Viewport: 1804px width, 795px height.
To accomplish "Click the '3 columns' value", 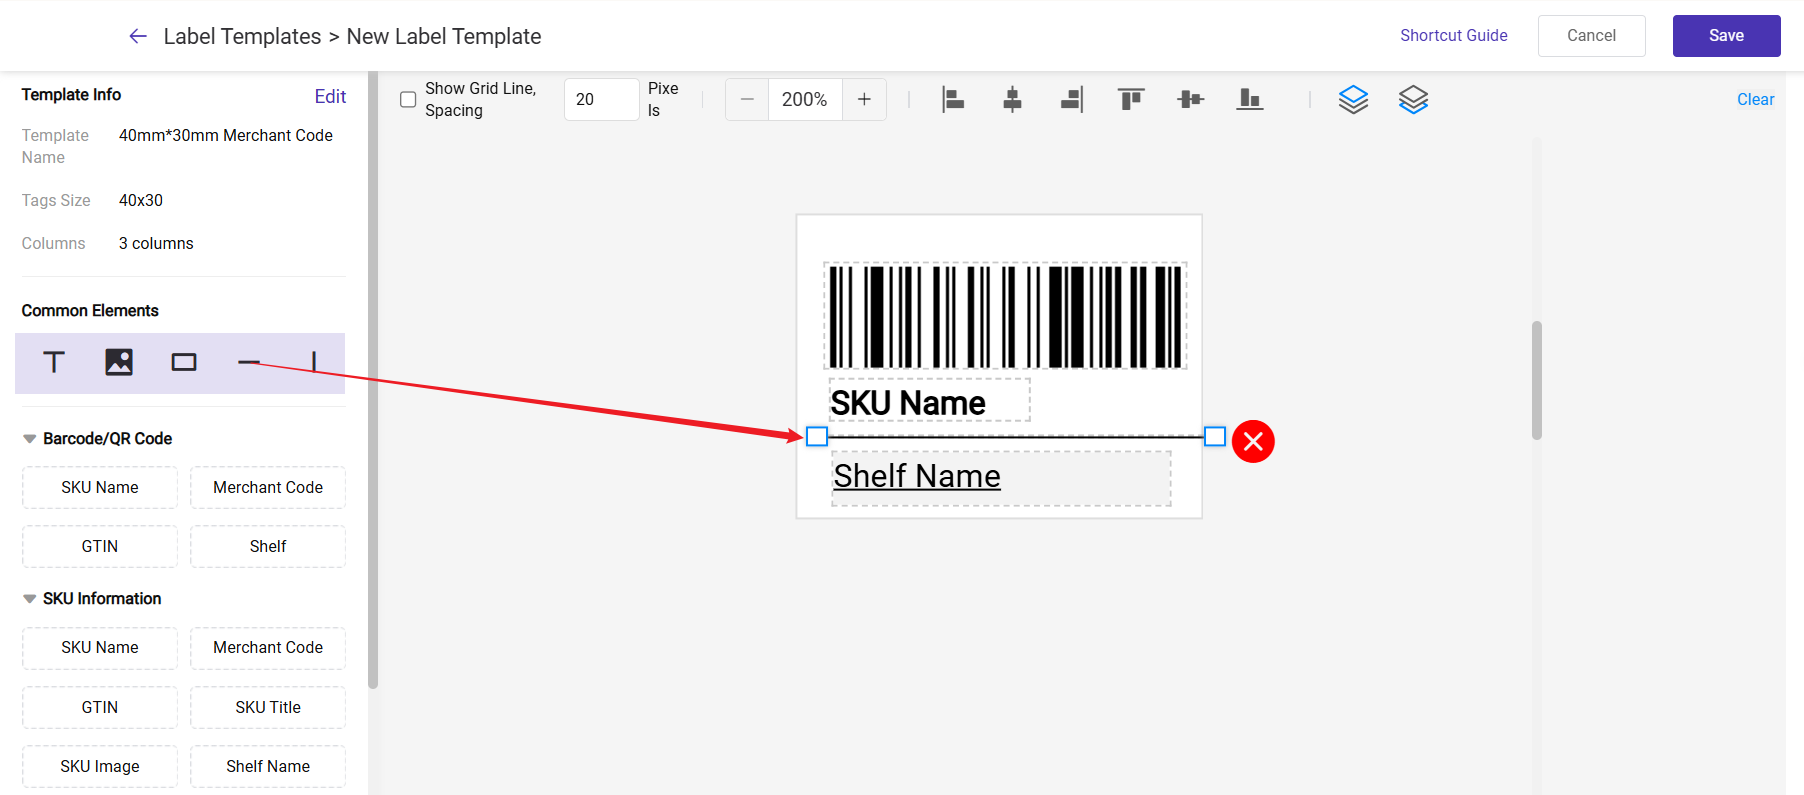I will (x=156, y=243).
